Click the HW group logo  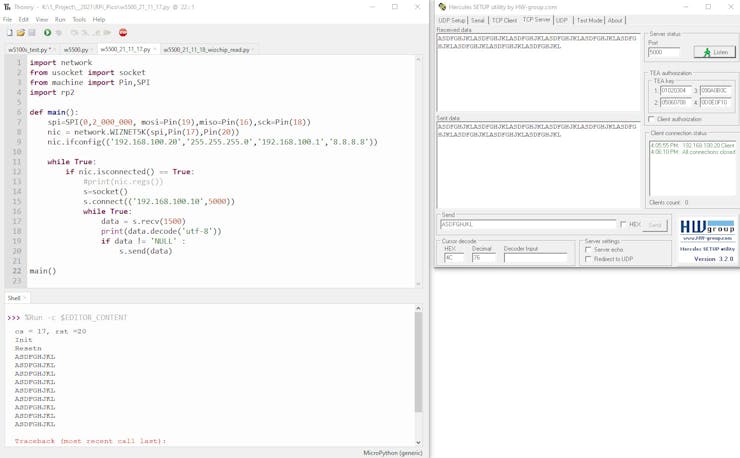coord(707,230)
